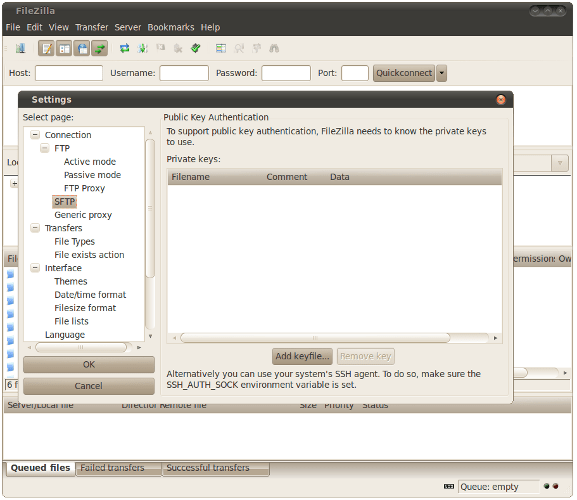Click Add keyfile... button
The image size is (577, 500).
302,356
